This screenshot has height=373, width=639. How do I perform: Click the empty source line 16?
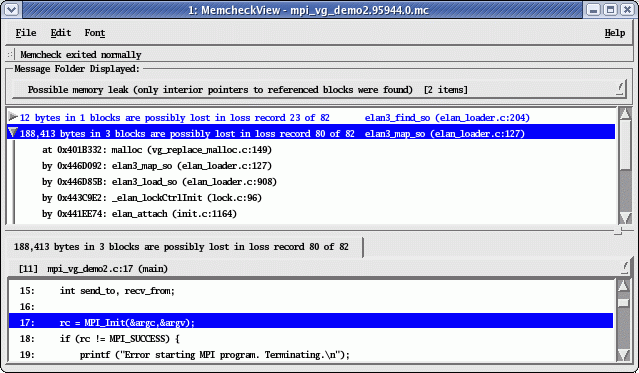point(311,307)
